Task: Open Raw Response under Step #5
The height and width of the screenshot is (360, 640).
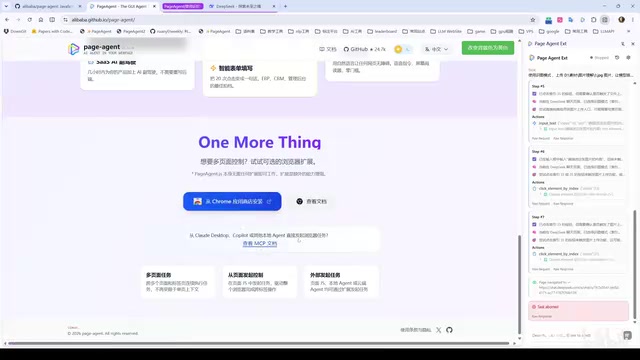Action: tap(563, 138)
